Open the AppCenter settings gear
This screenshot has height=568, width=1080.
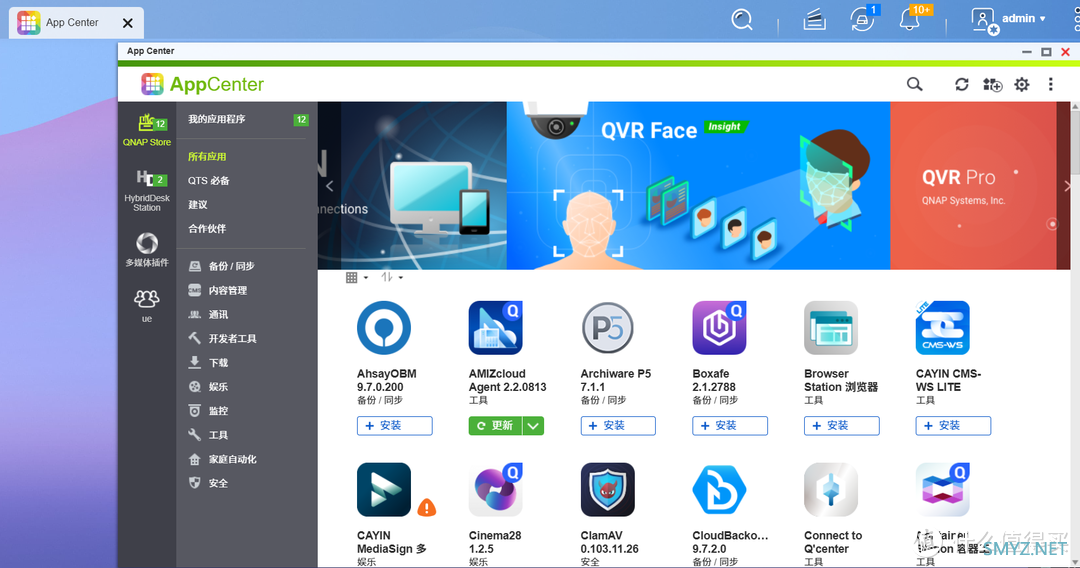point(1021,84)
